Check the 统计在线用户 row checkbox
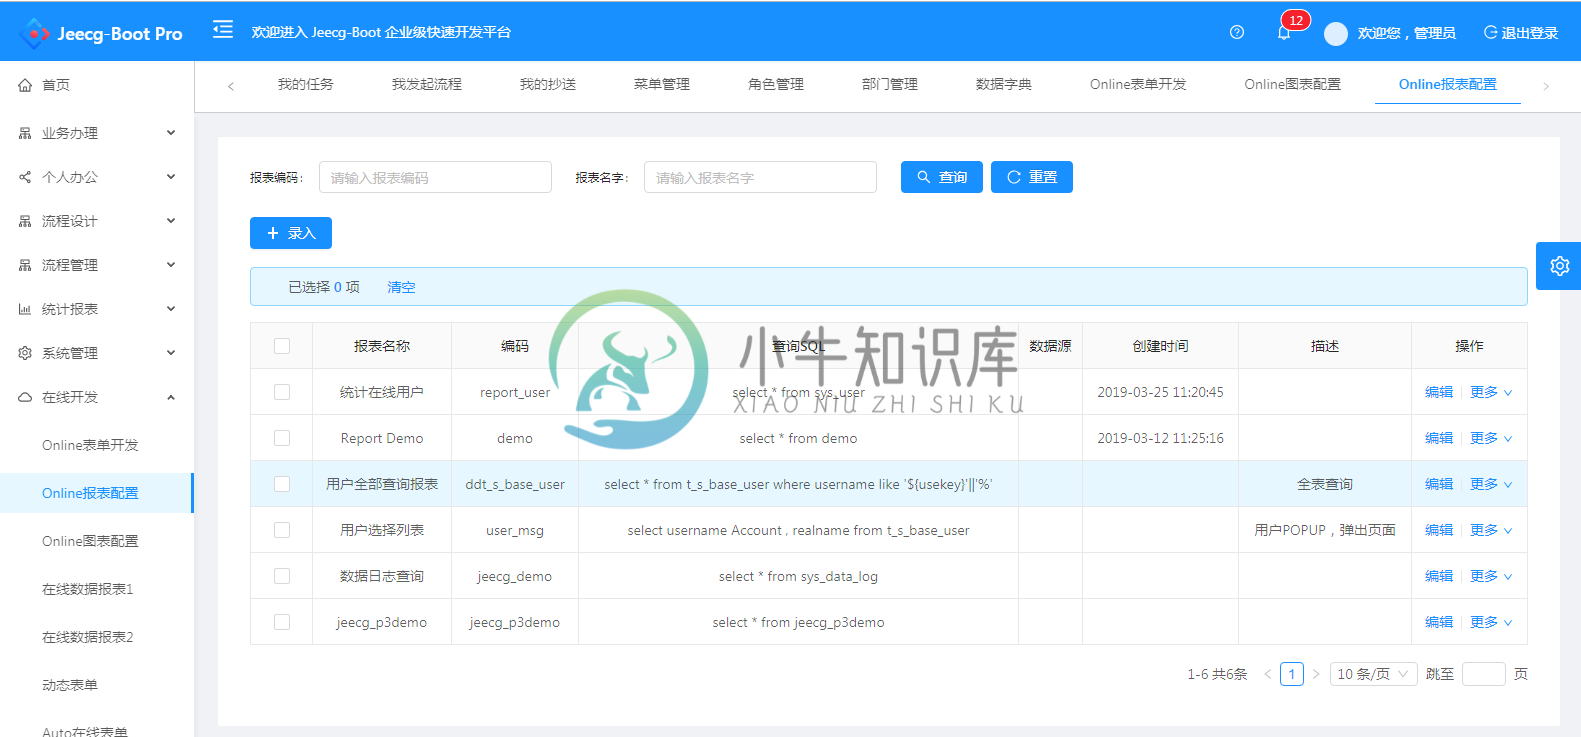The width and height of the screenshot is (1581, 737). [x=282, y=392]
